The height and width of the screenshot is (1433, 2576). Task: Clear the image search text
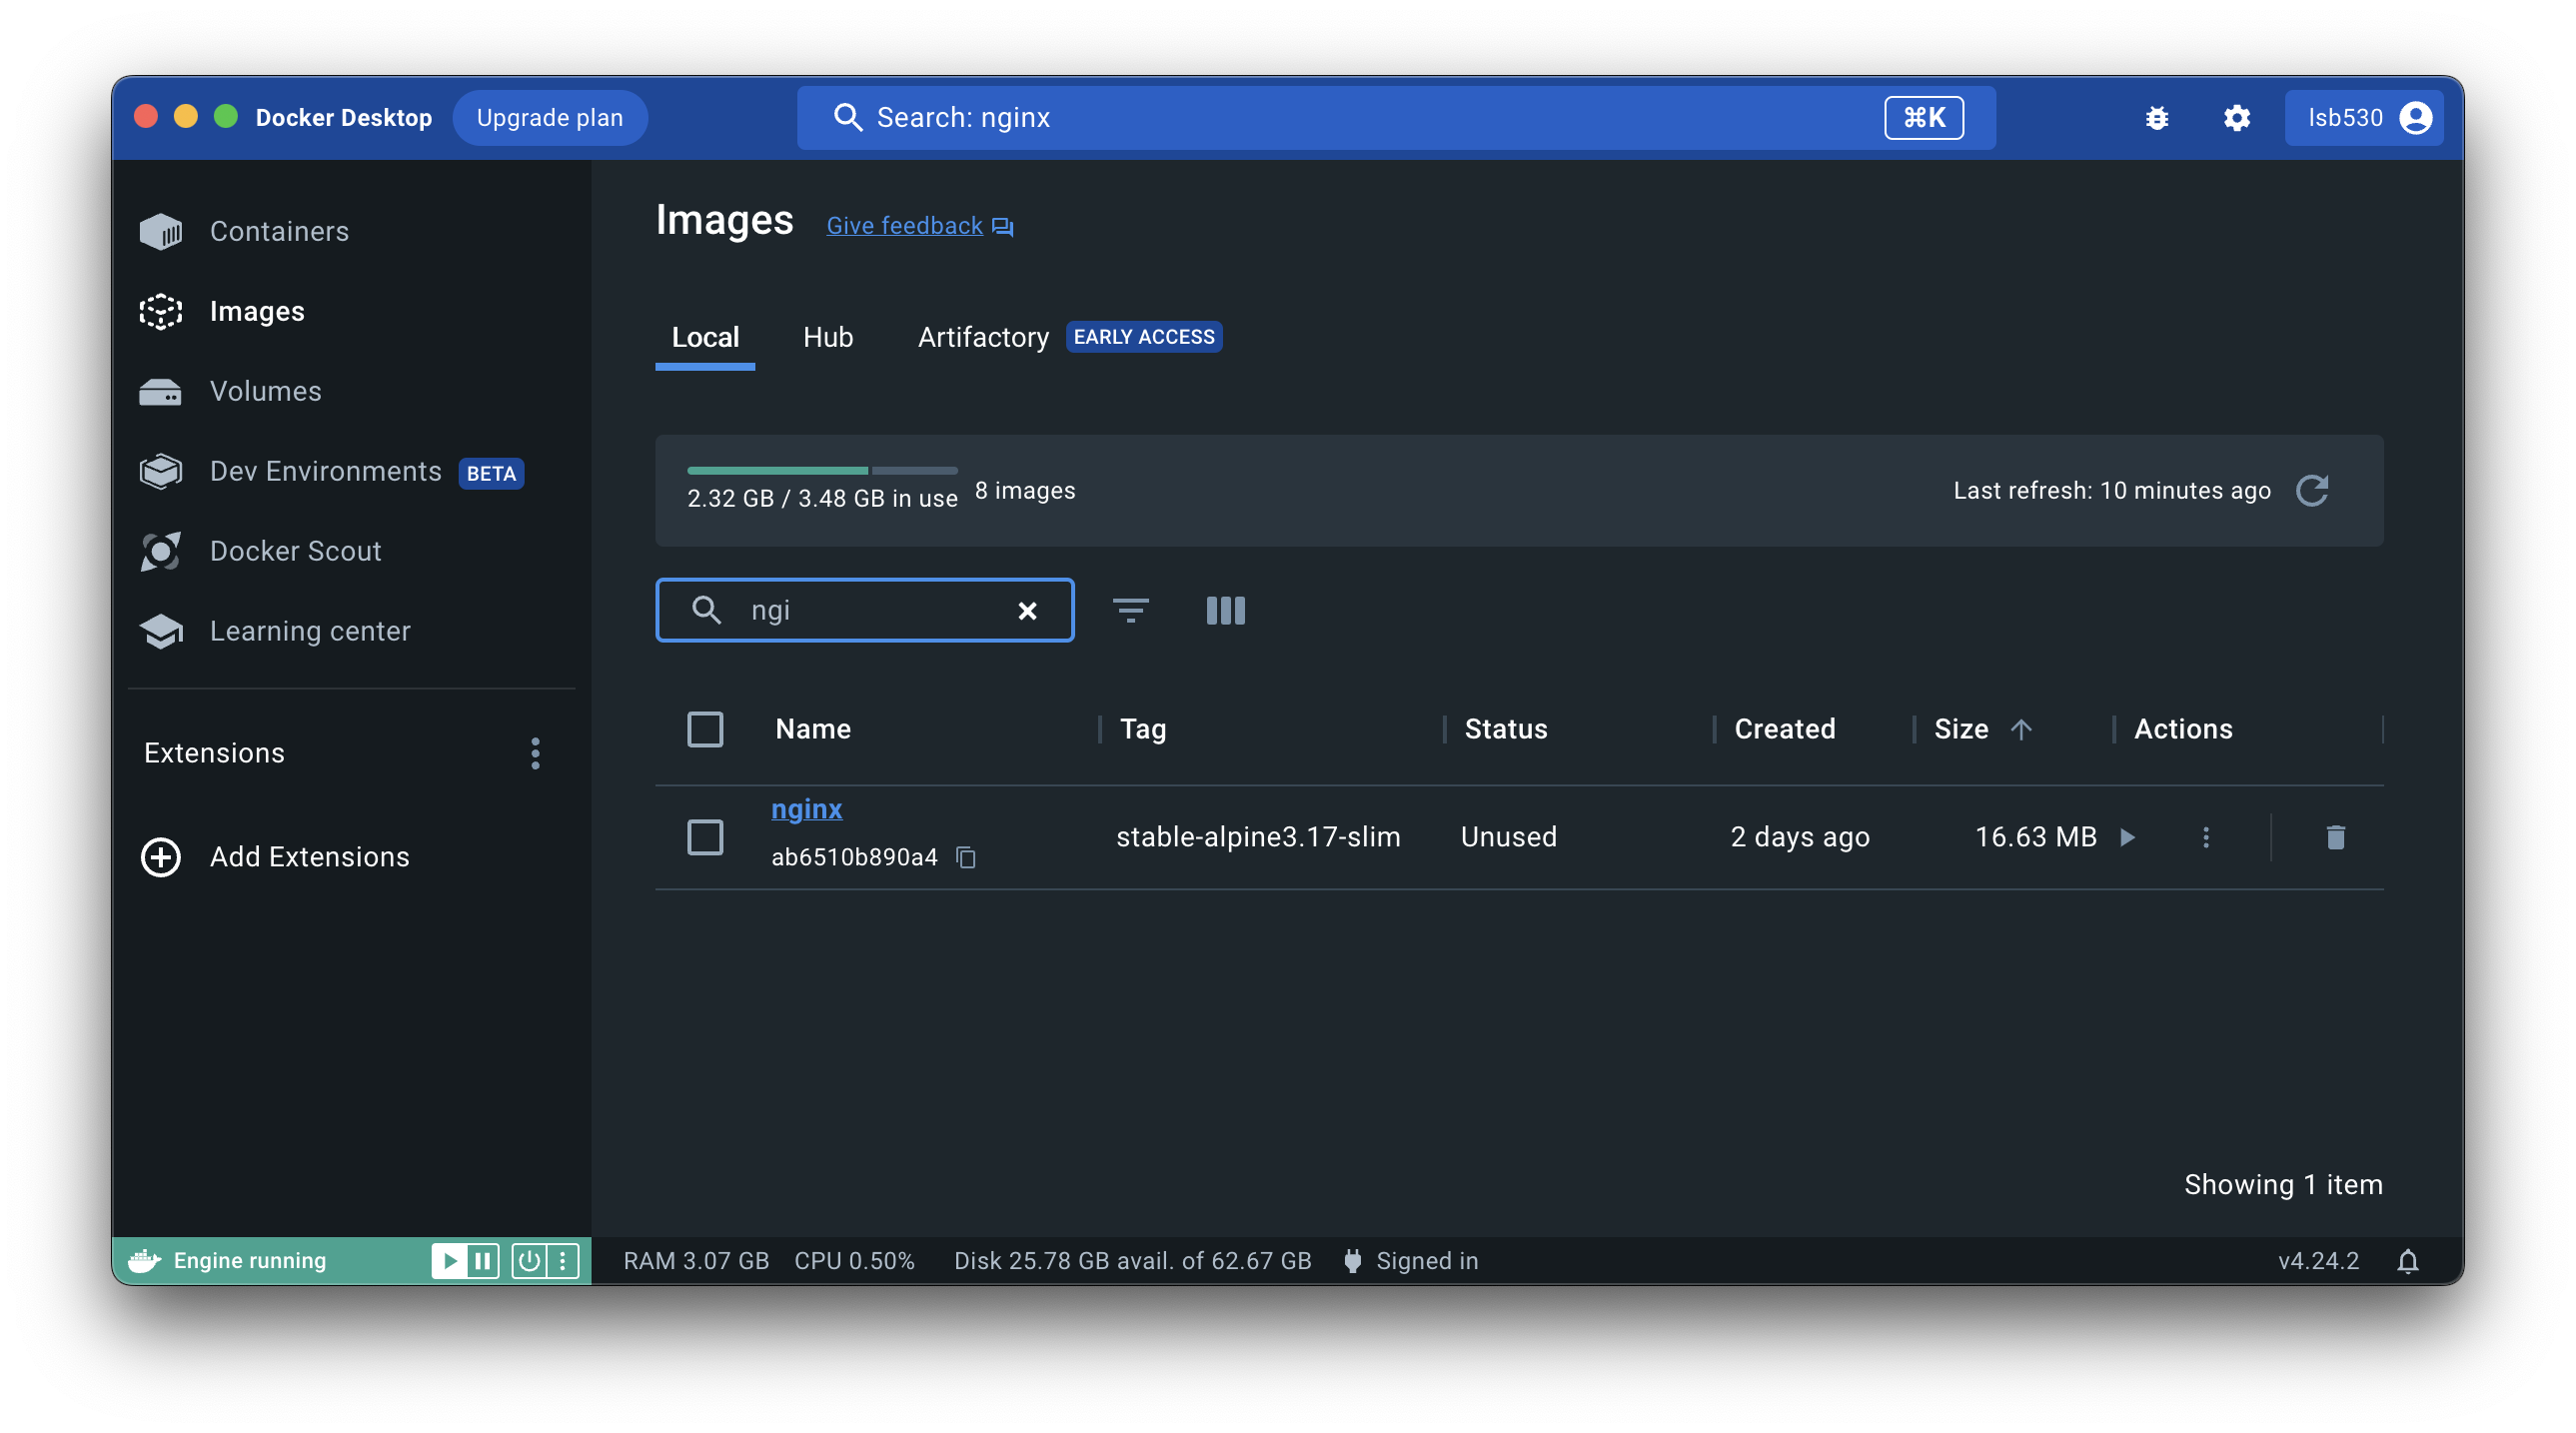pos(1027,610)
